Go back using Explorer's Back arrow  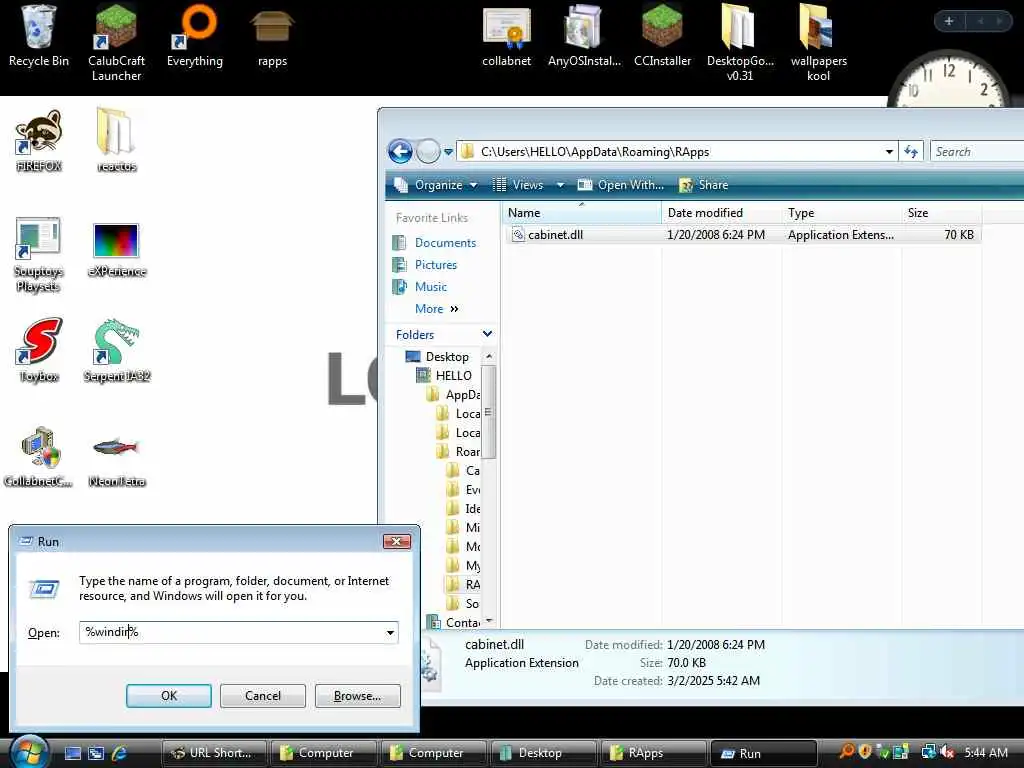tap(400, 152)
